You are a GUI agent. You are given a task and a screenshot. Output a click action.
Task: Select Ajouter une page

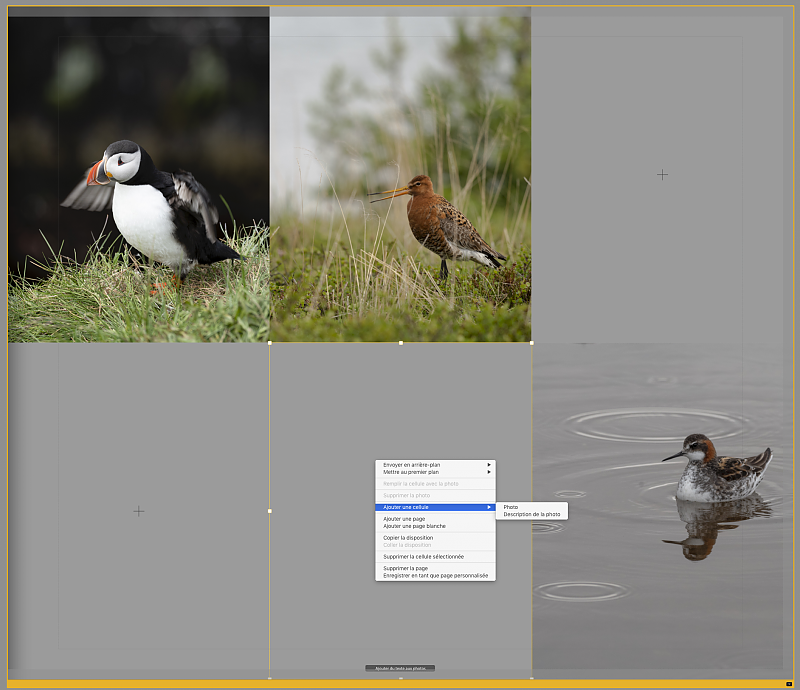(404, 519)
